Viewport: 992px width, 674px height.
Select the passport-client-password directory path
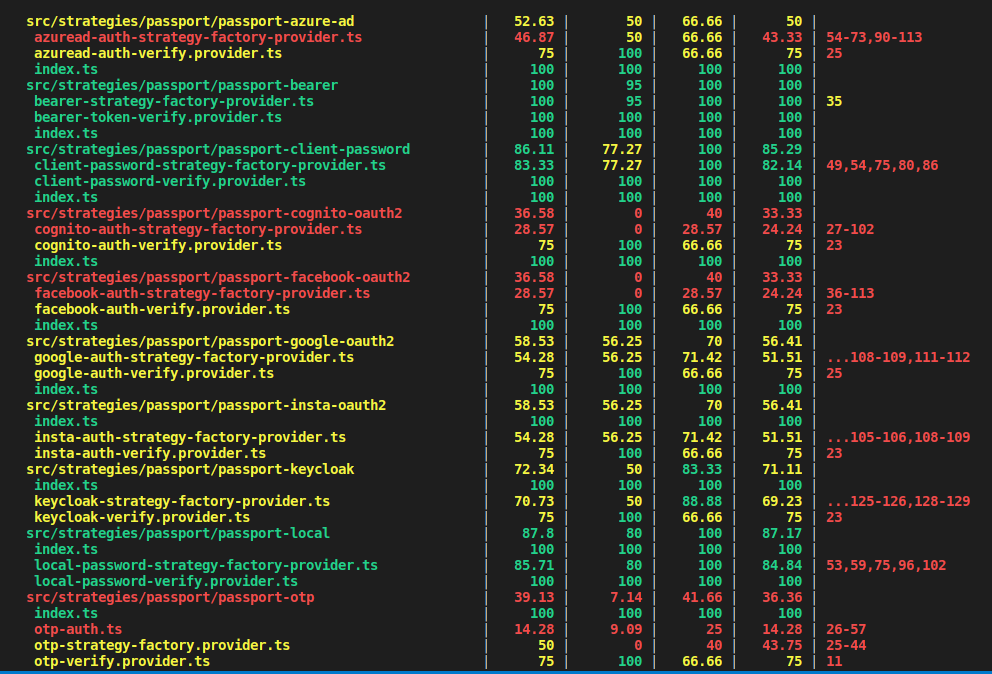pyautogui.click(x=218, y=149)
